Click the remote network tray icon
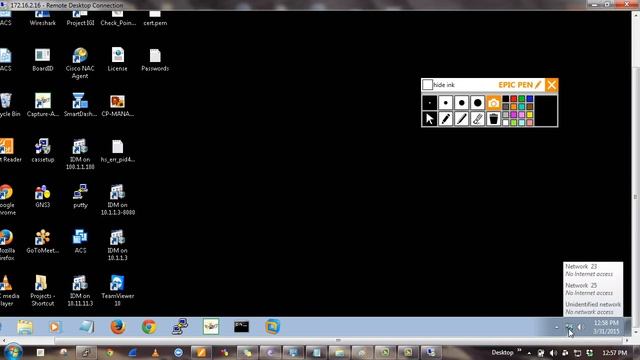 point(569,327)
